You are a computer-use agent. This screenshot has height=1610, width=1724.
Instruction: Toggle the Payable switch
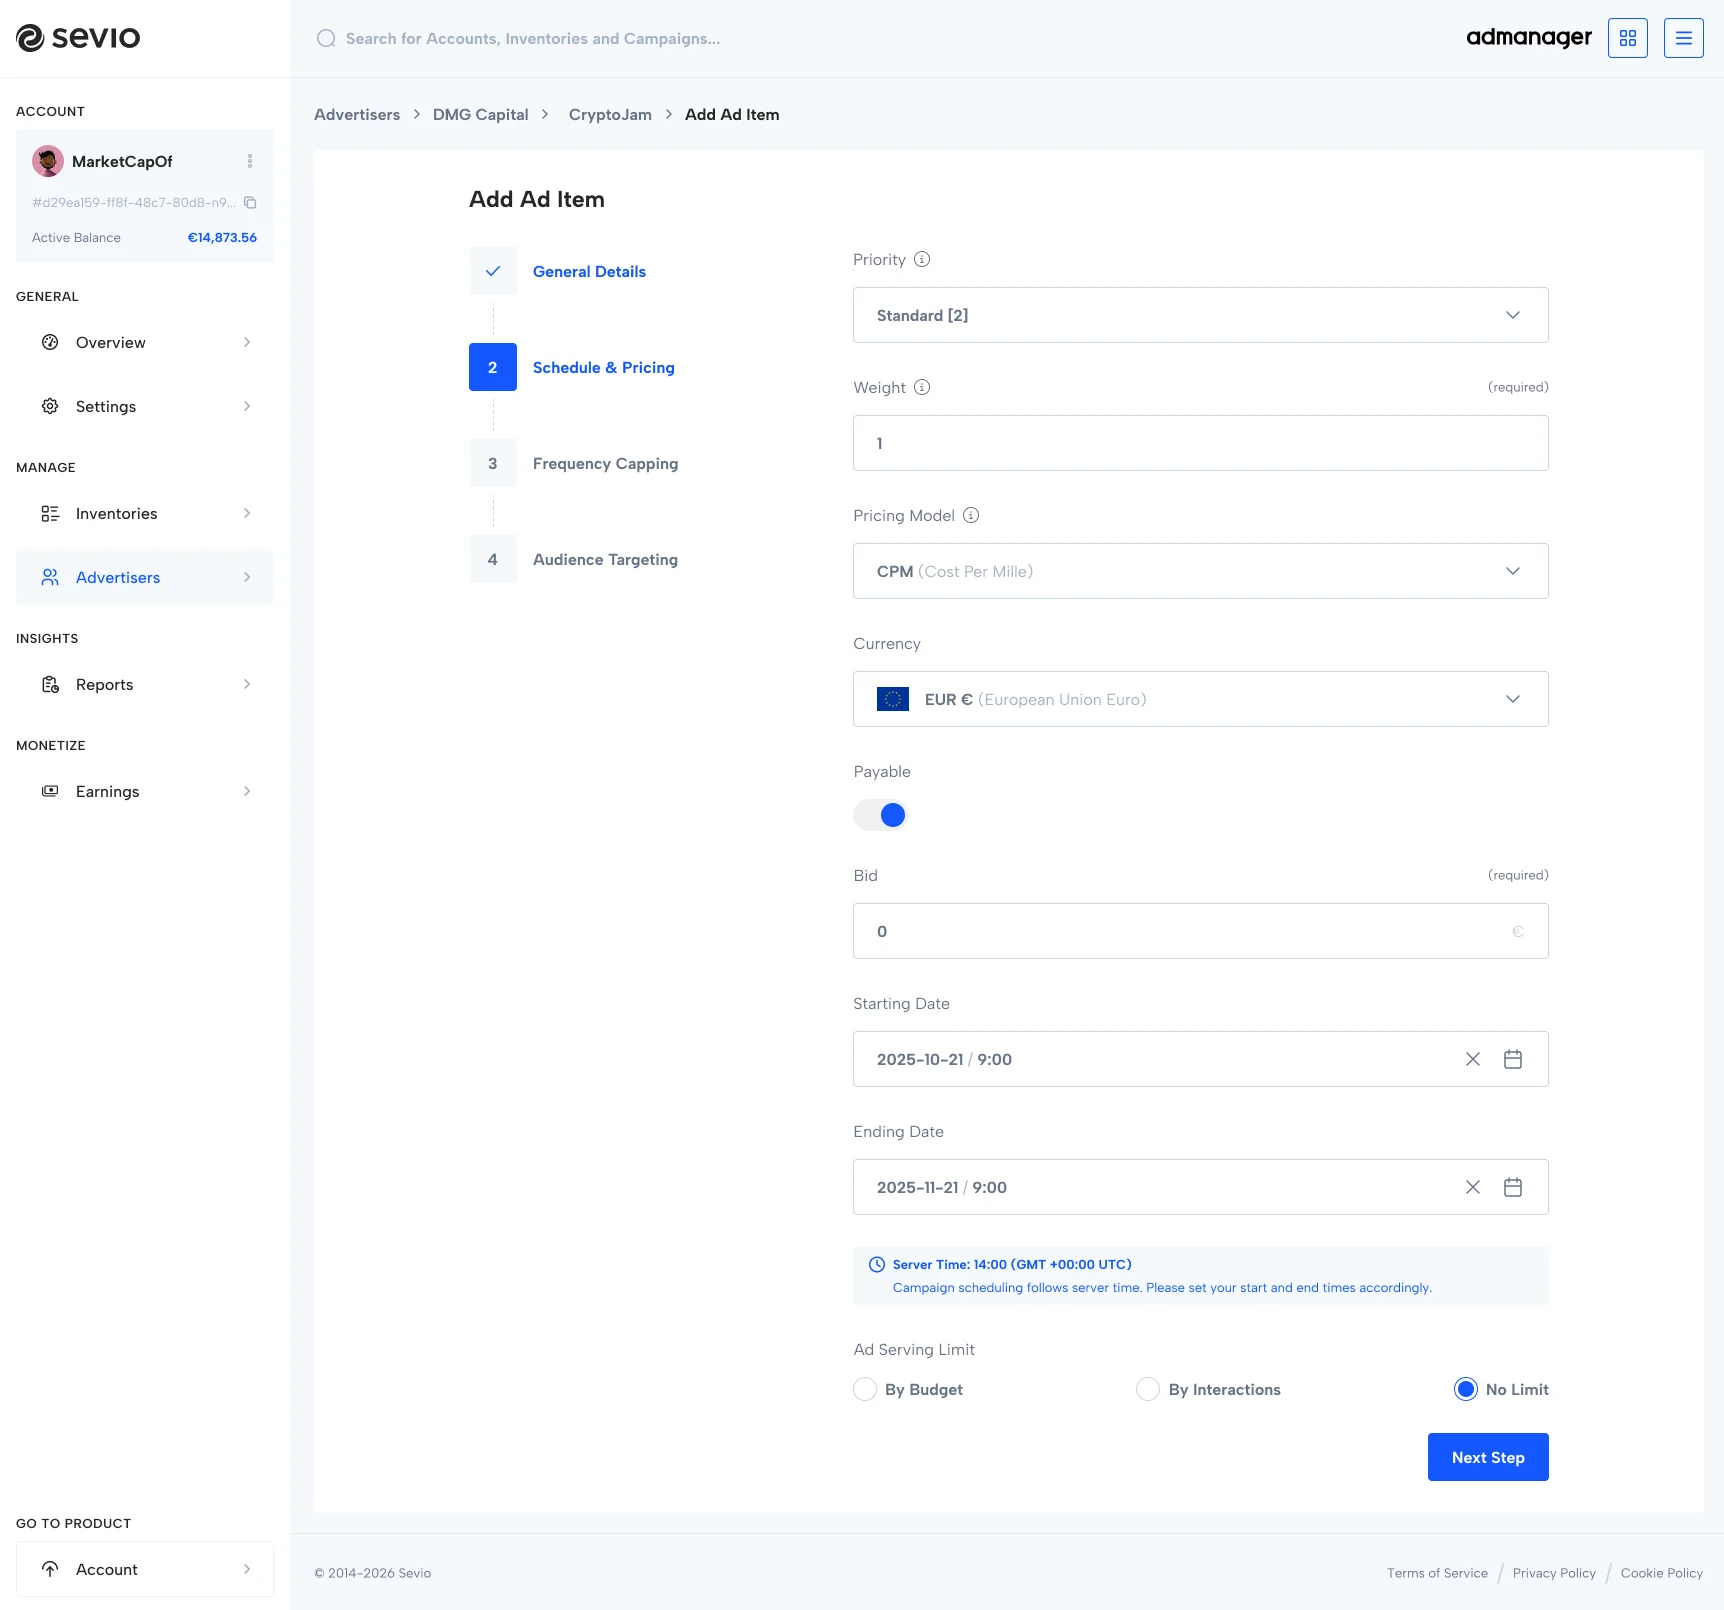[x=880, y=815]
